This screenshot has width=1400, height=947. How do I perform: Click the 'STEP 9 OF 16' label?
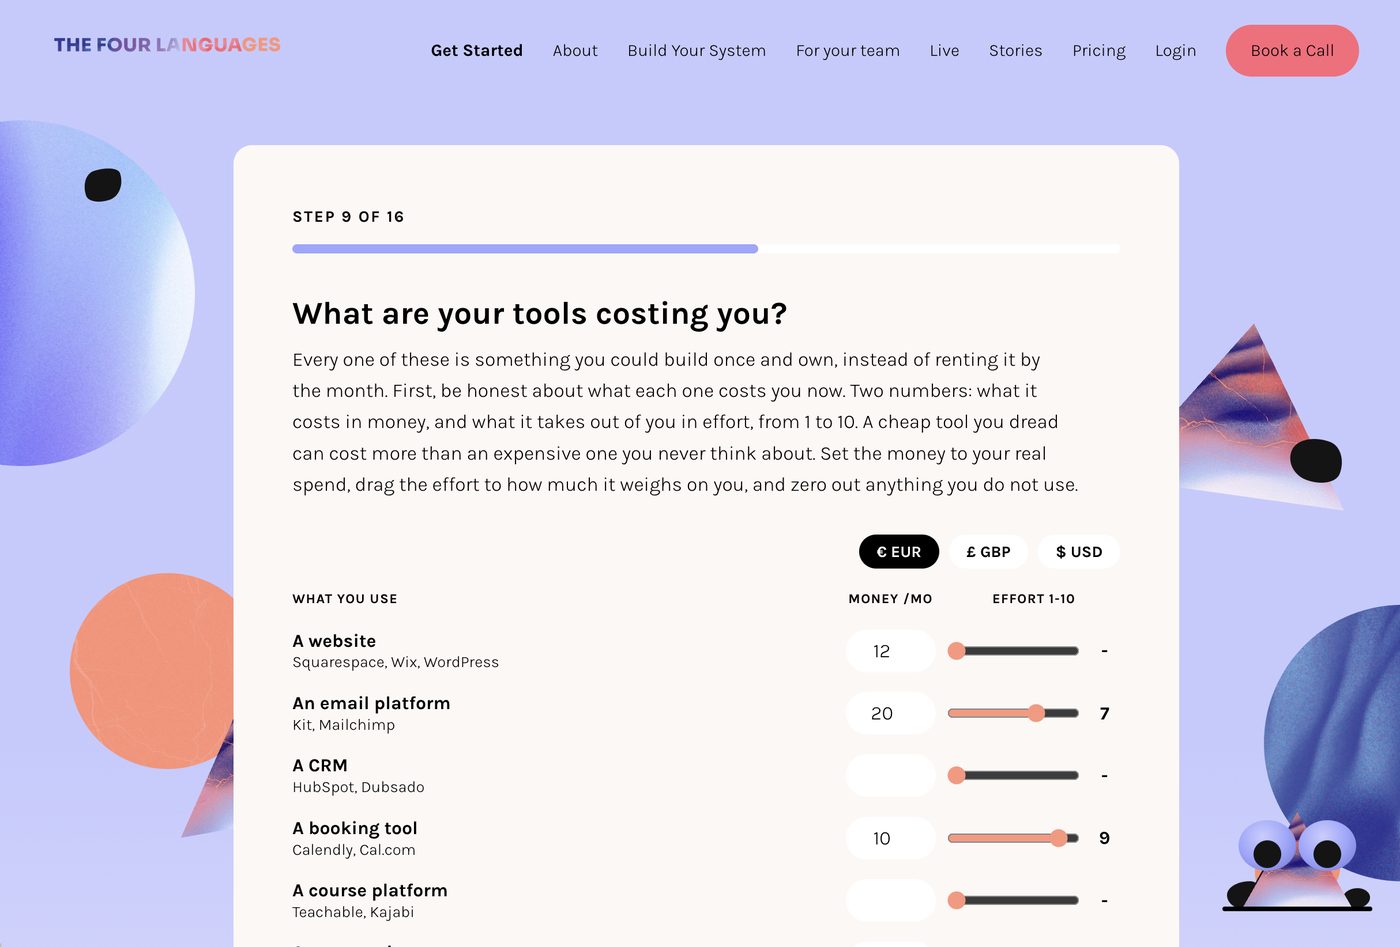coord(348,217)
